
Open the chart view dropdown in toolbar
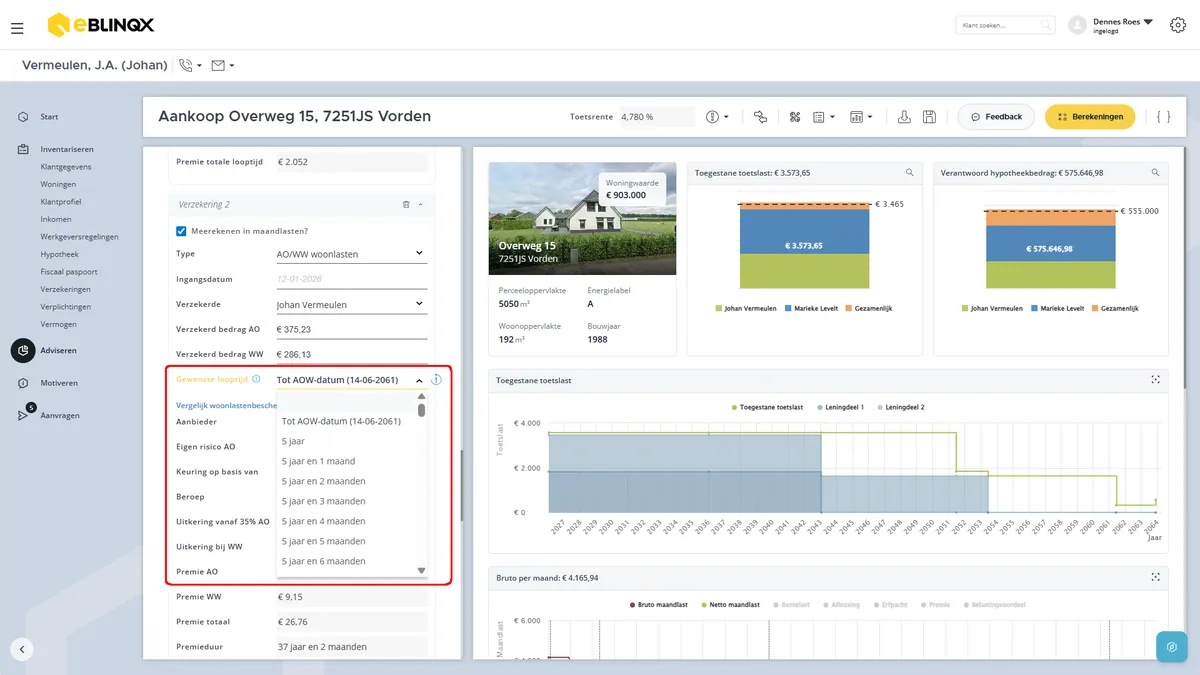coord(860,117)
